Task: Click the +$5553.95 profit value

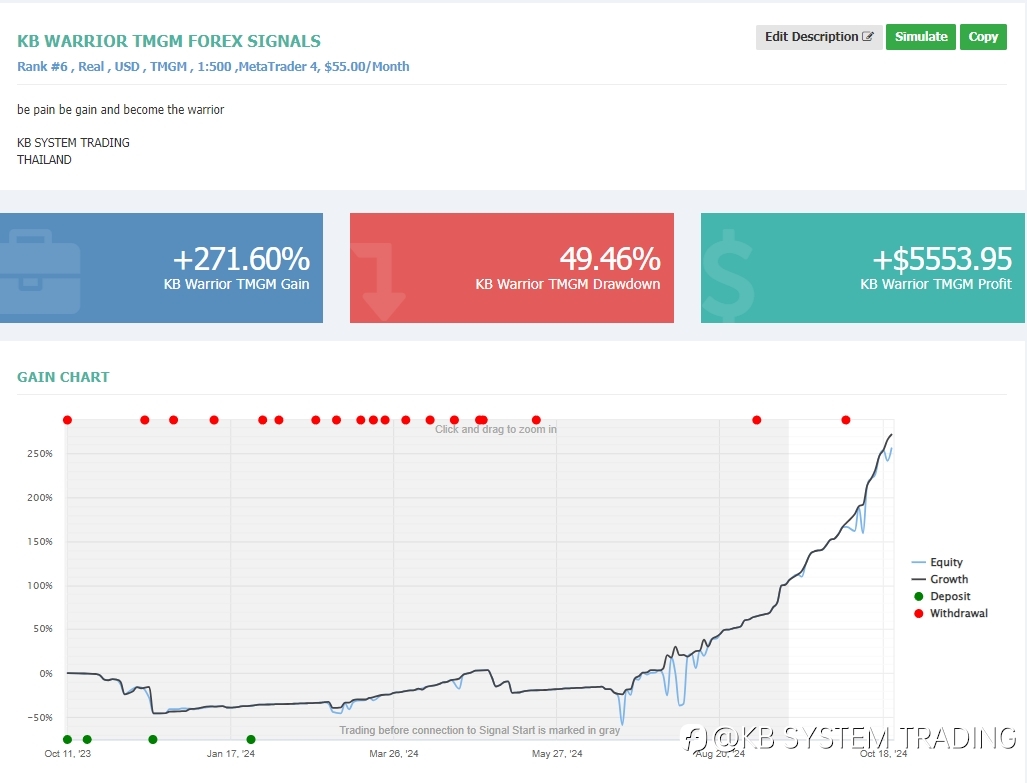Action: 942,259
